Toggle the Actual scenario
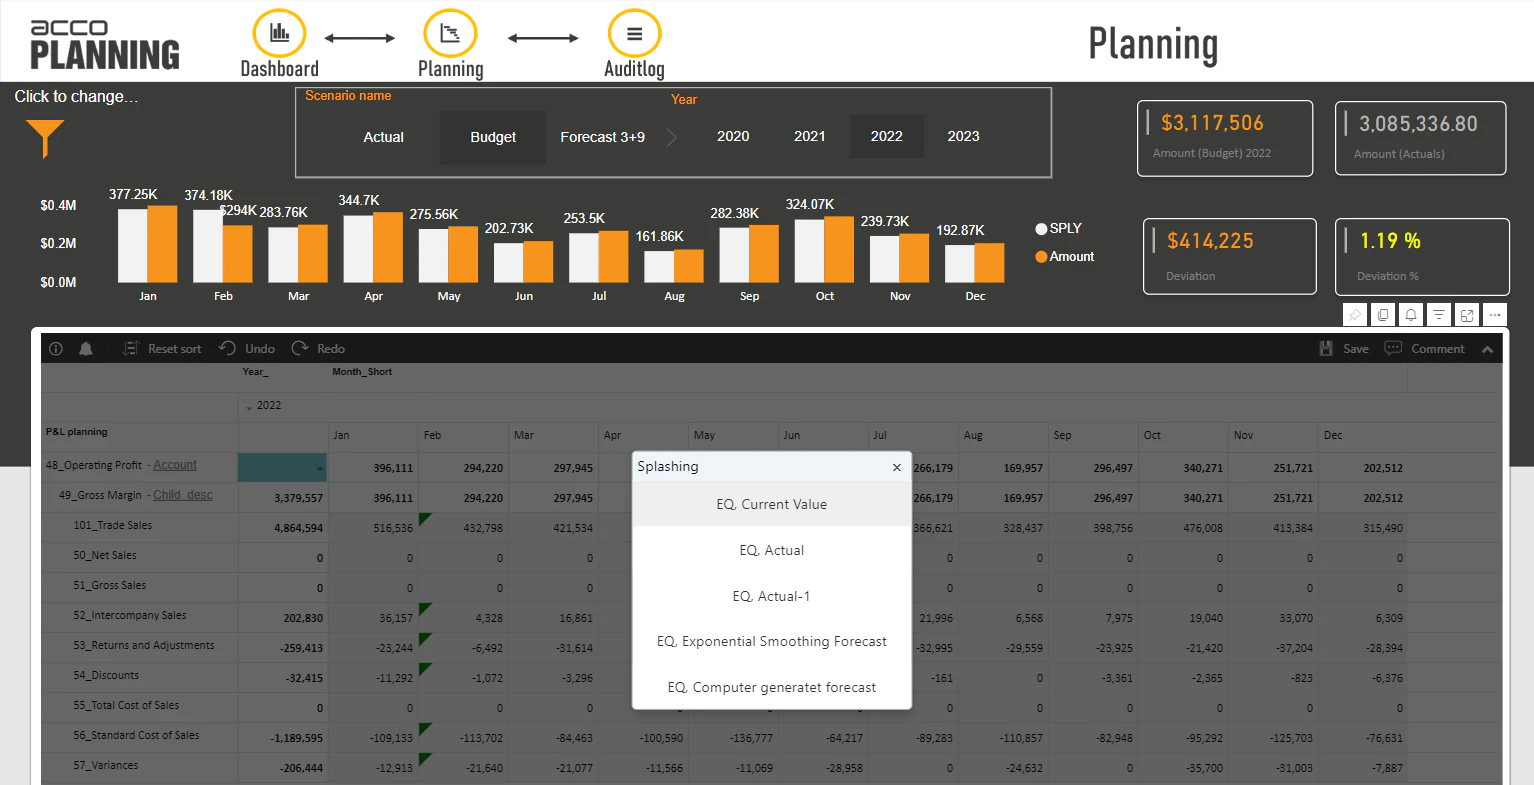 click(384, 136)
